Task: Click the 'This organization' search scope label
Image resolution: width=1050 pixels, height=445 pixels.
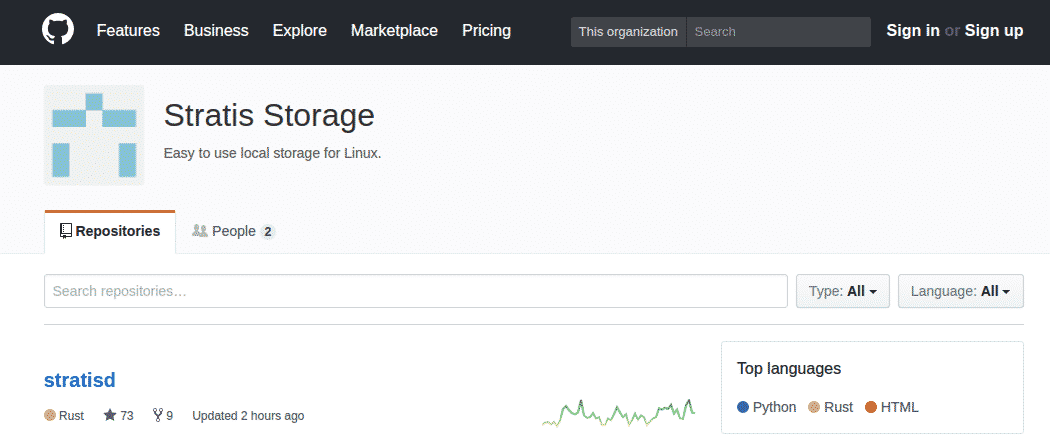Action: [628, 31]
